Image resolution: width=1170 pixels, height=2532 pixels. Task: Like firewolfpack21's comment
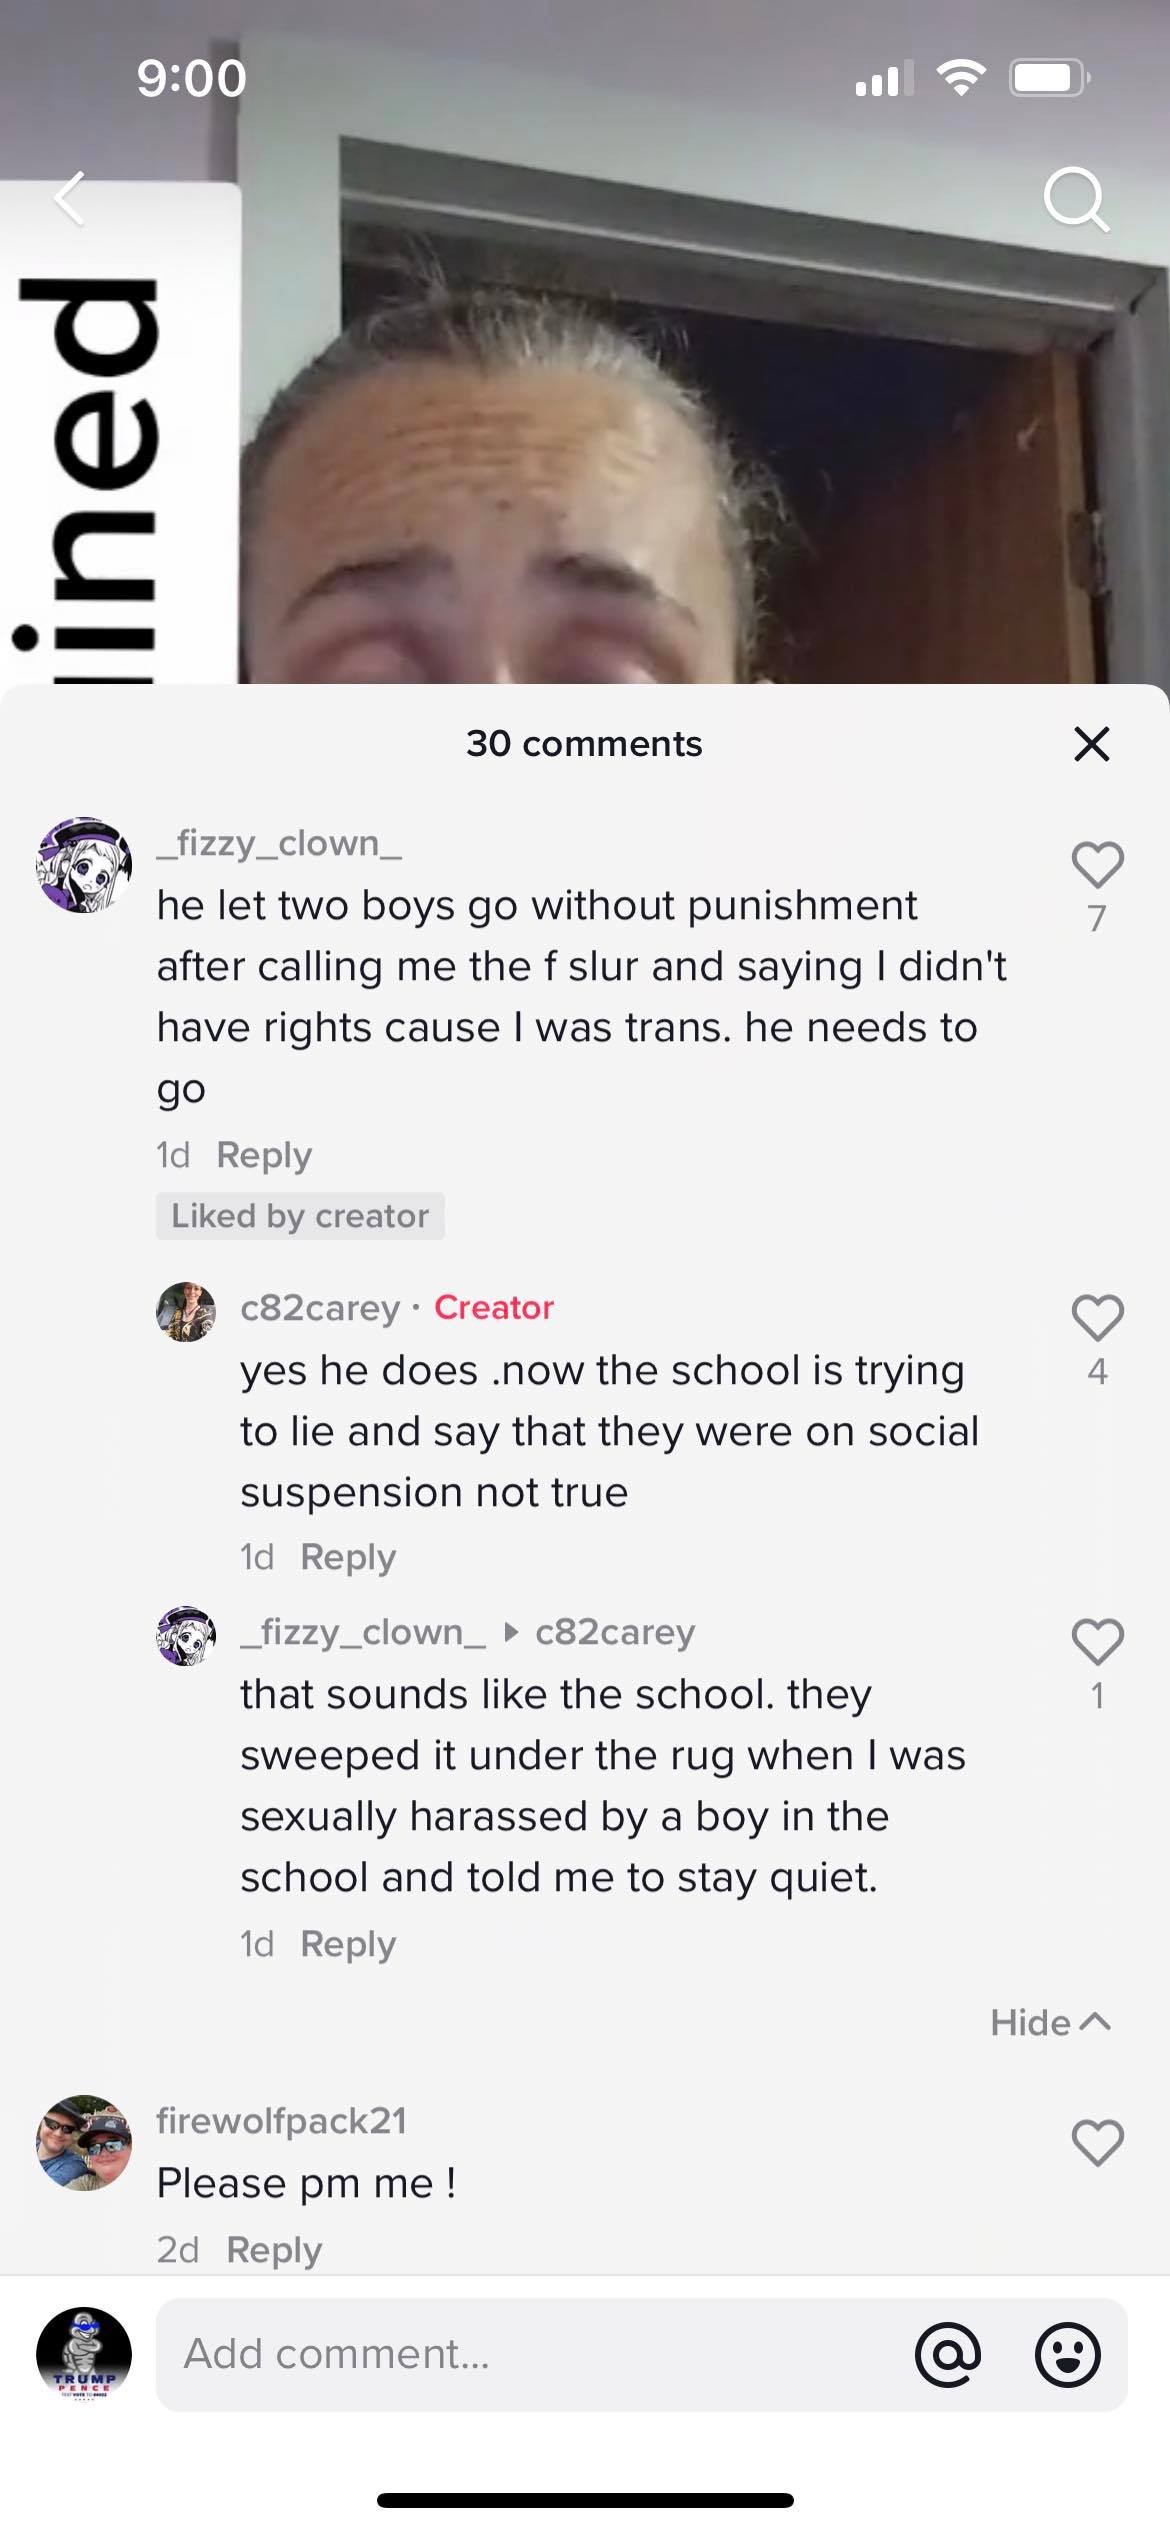tap(1097, 2142)
